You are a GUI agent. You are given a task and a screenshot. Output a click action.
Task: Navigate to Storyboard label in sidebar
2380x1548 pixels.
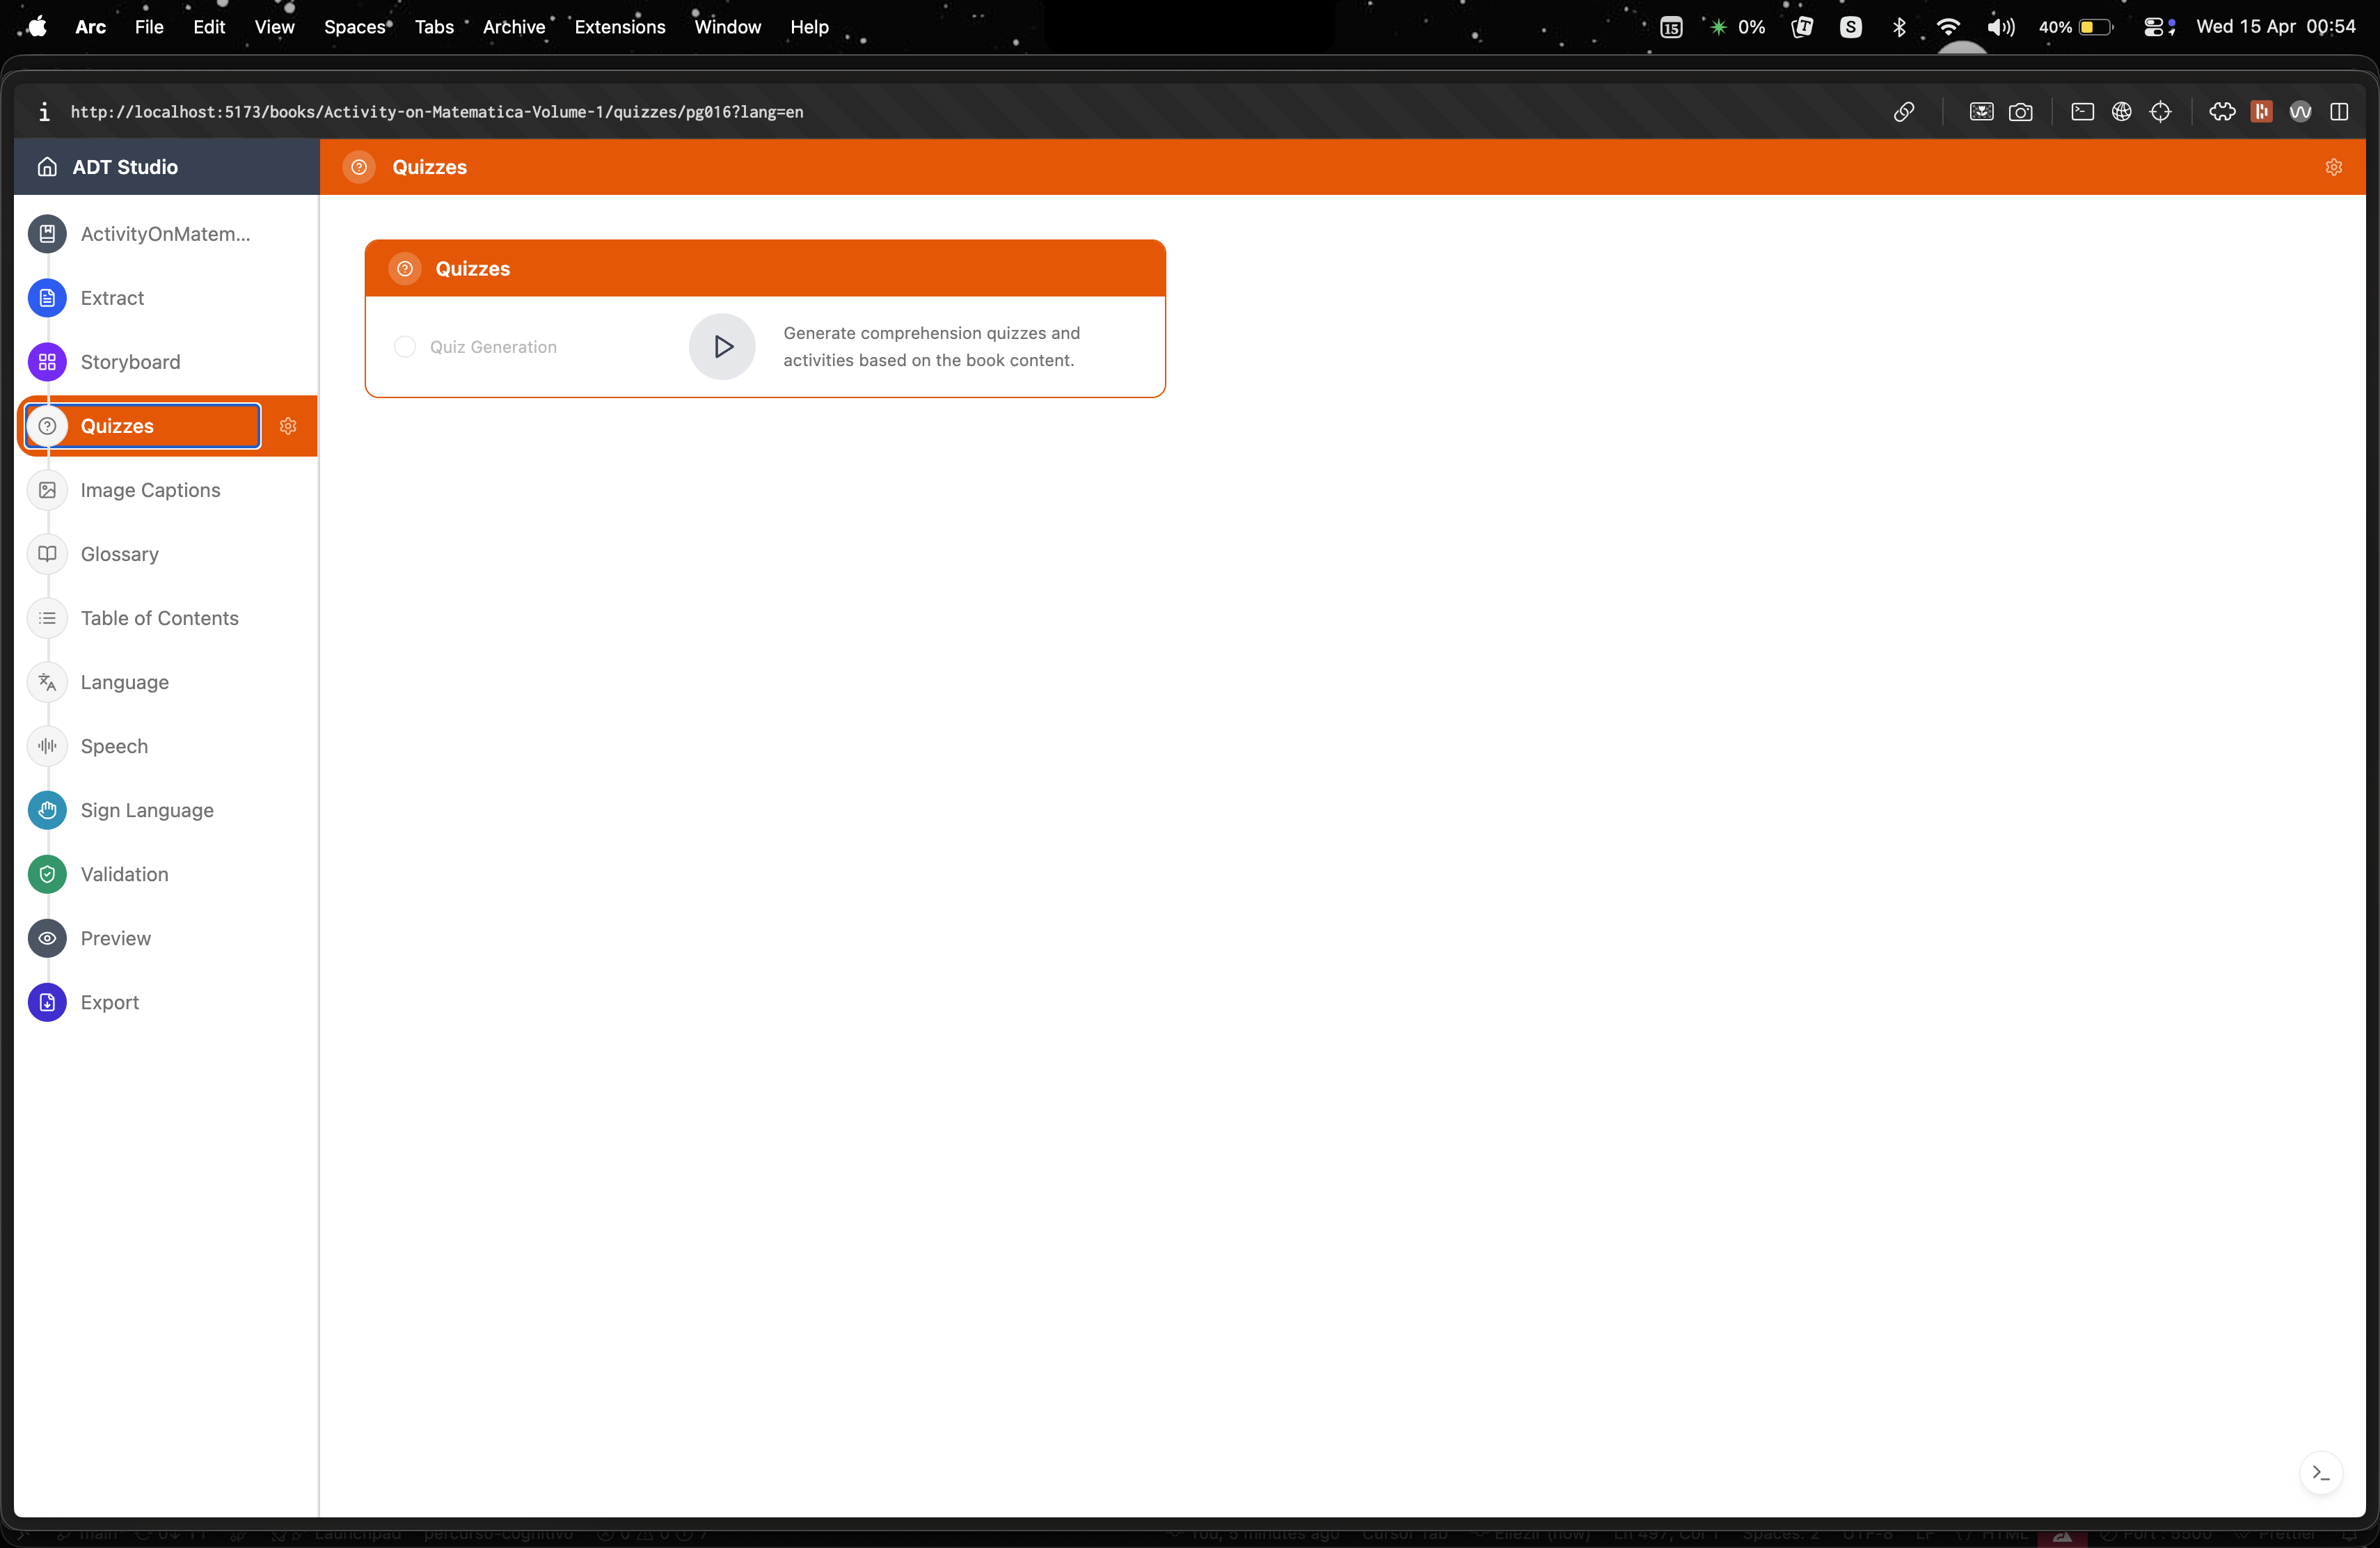(131, 362)
